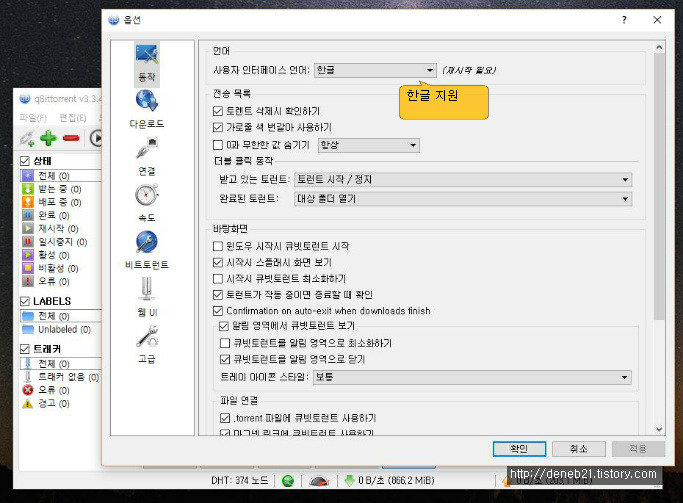683x503 pixels.
Task: Click the add torrent link icon in qBittorrent toolbar
Action: [27, 138]
